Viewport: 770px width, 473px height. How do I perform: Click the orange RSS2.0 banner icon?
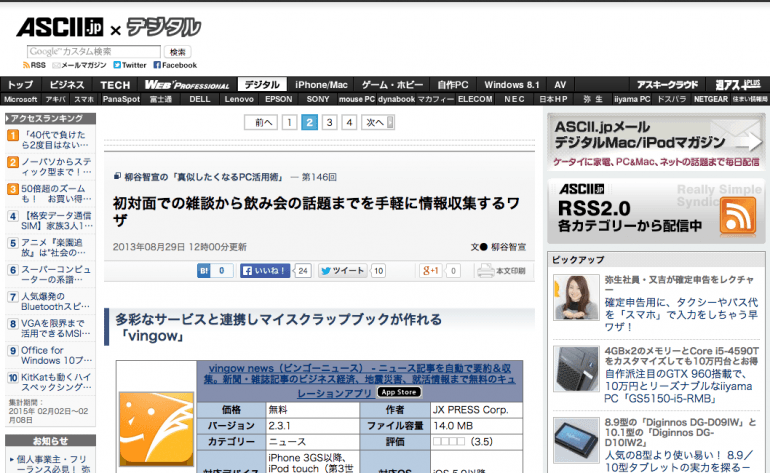point(738,216)
